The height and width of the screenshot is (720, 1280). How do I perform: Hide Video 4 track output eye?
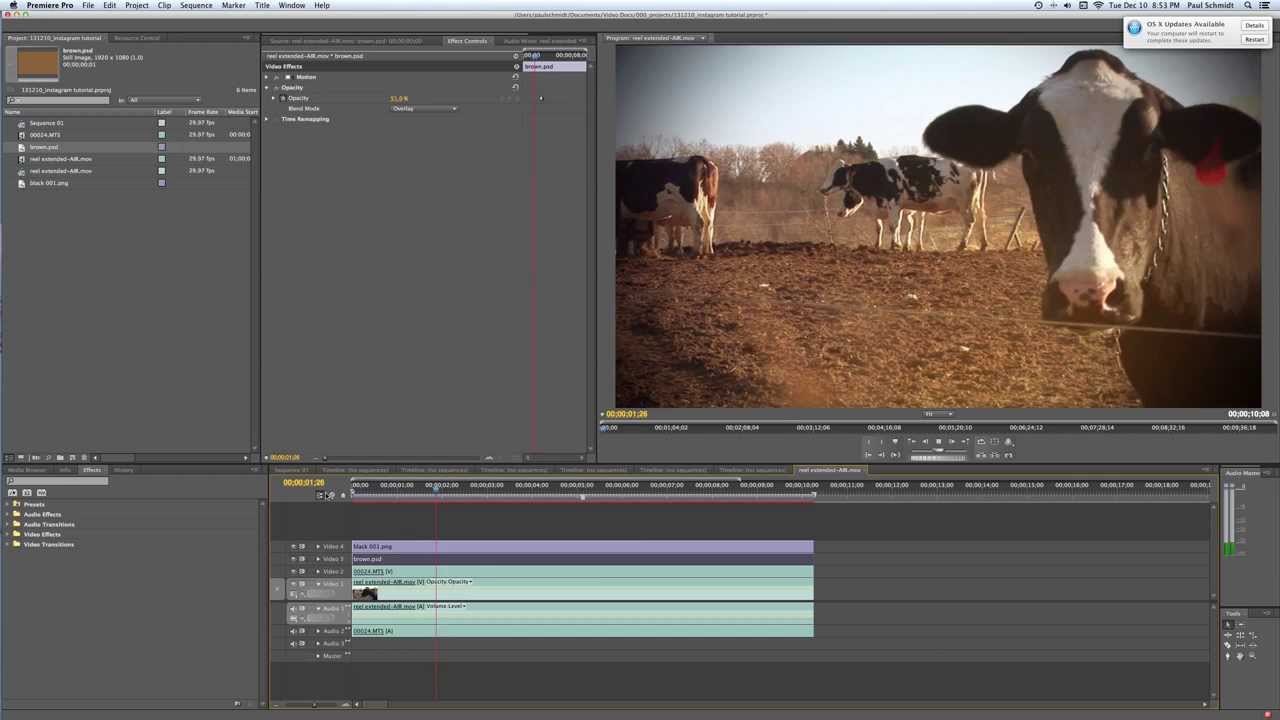coord(293,546)
